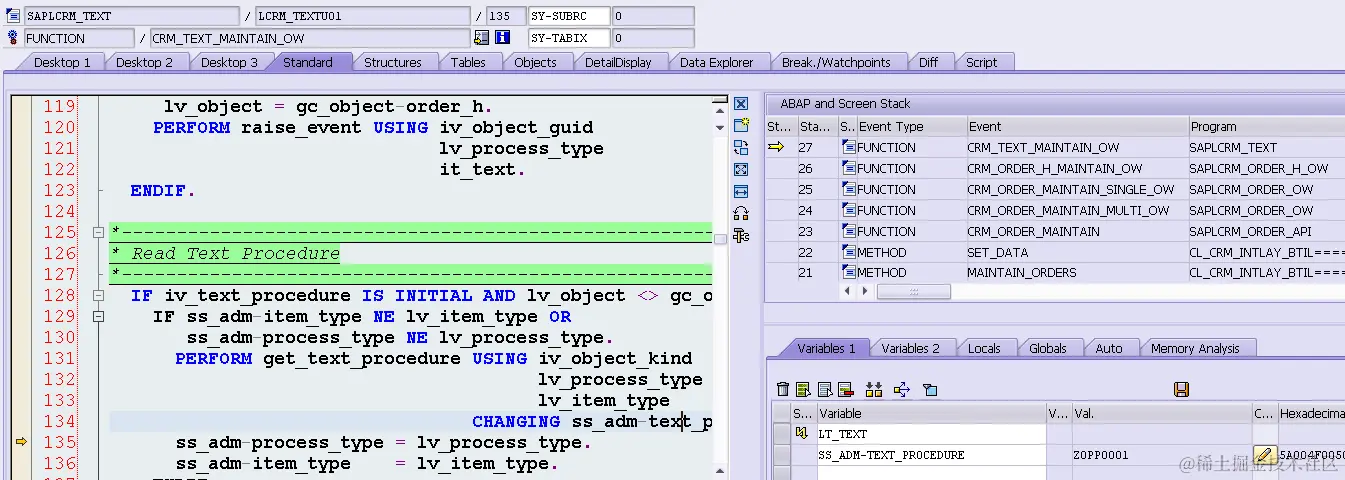Click the stack table horizontal scrollbar thumb

pyautogui.click(x=913, y=291)
